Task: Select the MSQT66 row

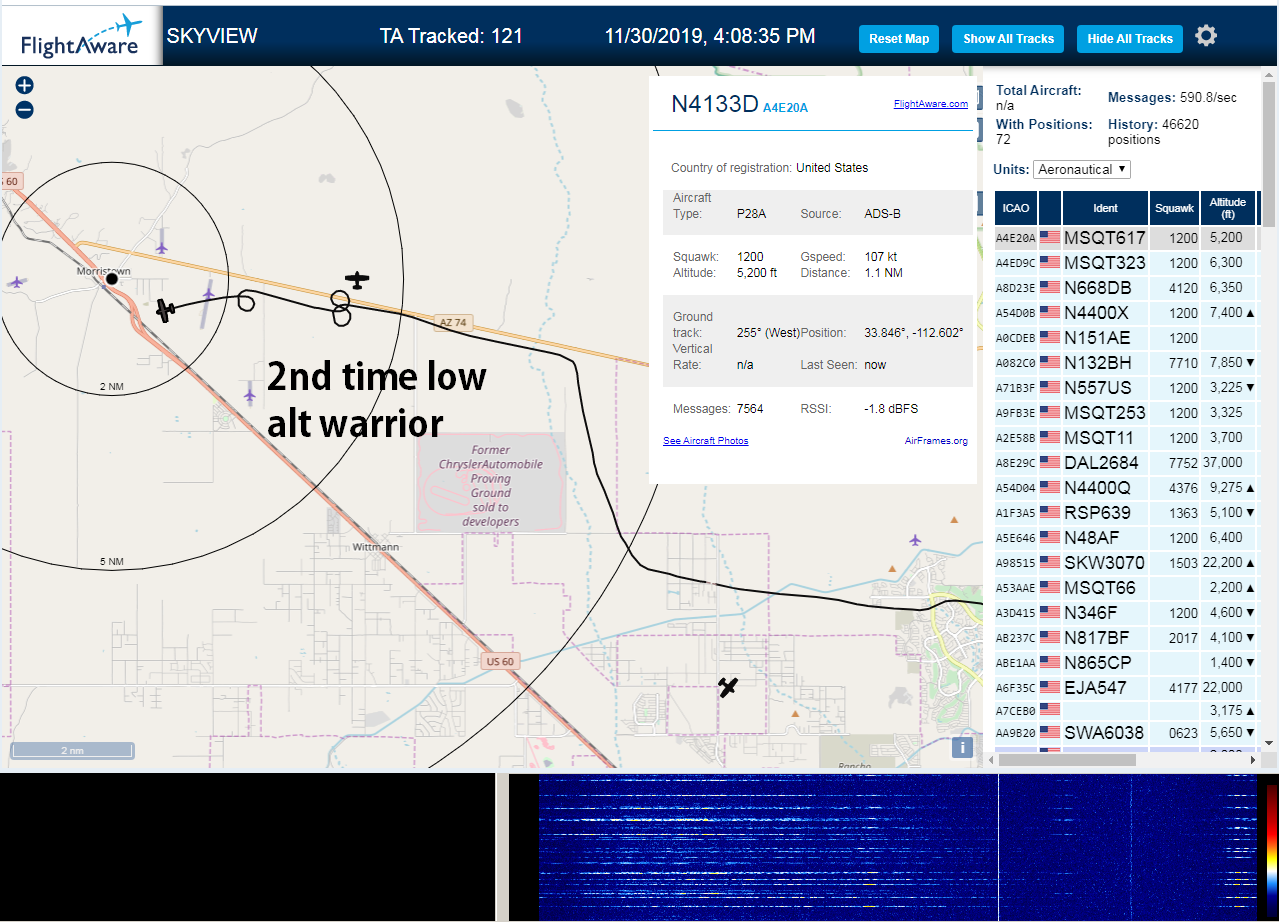Action: 1126,588
